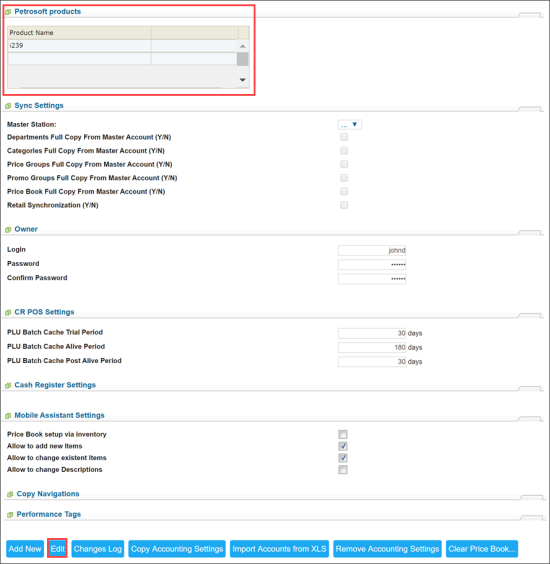The width and height of the screenshot is (550, 564).
Task: Enable Price Book setup via inventory checkbox
Action: tap(343, 435)
